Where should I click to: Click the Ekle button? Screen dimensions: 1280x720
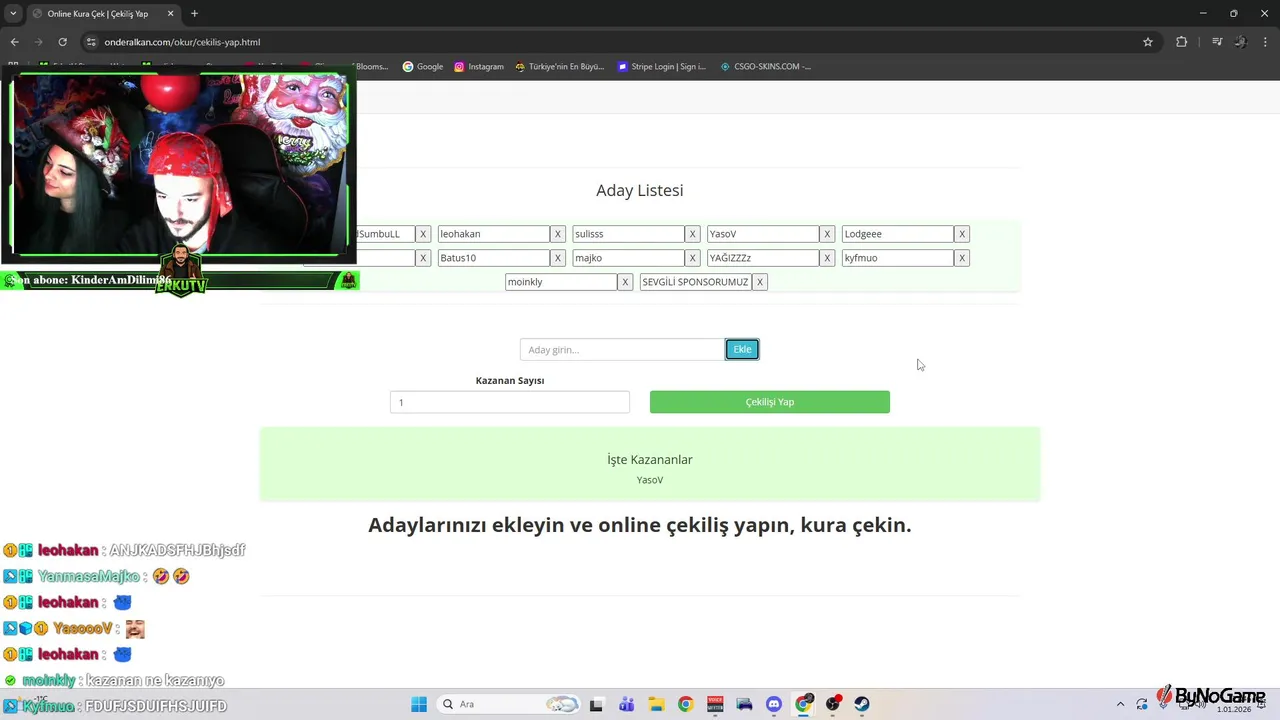742,349
